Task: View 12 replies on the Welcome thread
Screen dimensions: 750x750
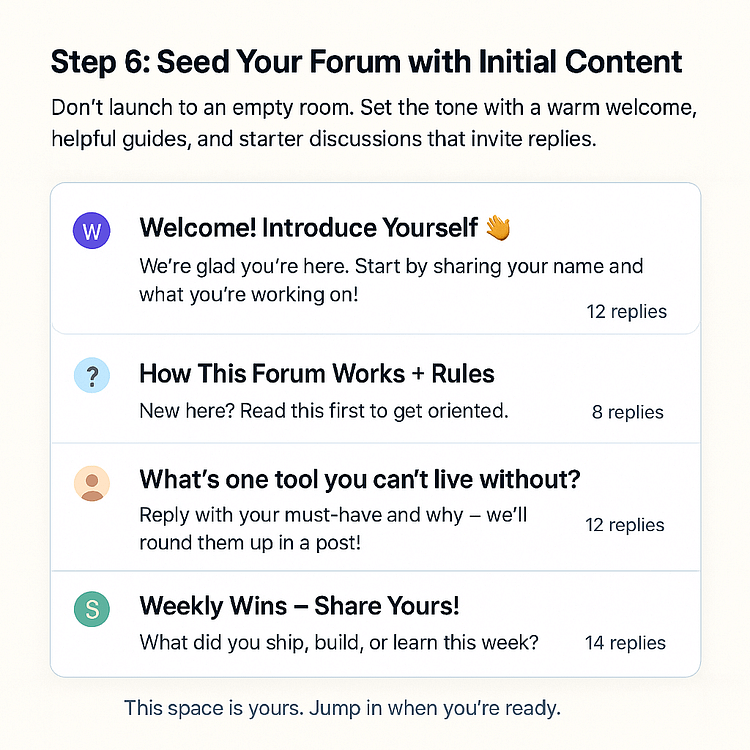Action: pyautogui.click(x=627, y=312)
